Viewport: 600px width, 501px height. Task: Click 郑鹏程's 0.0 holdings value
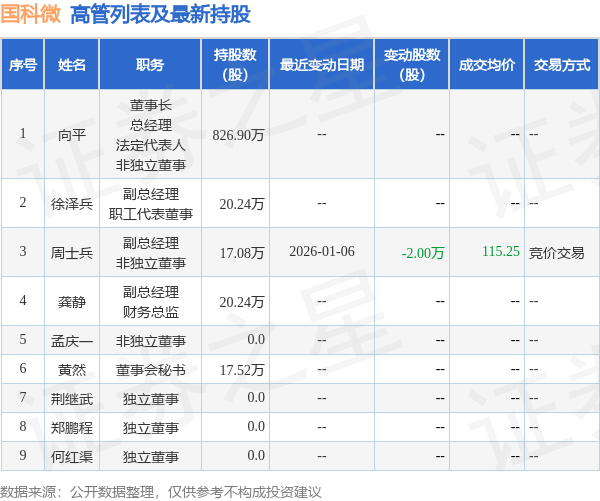[x=256, y=426]
